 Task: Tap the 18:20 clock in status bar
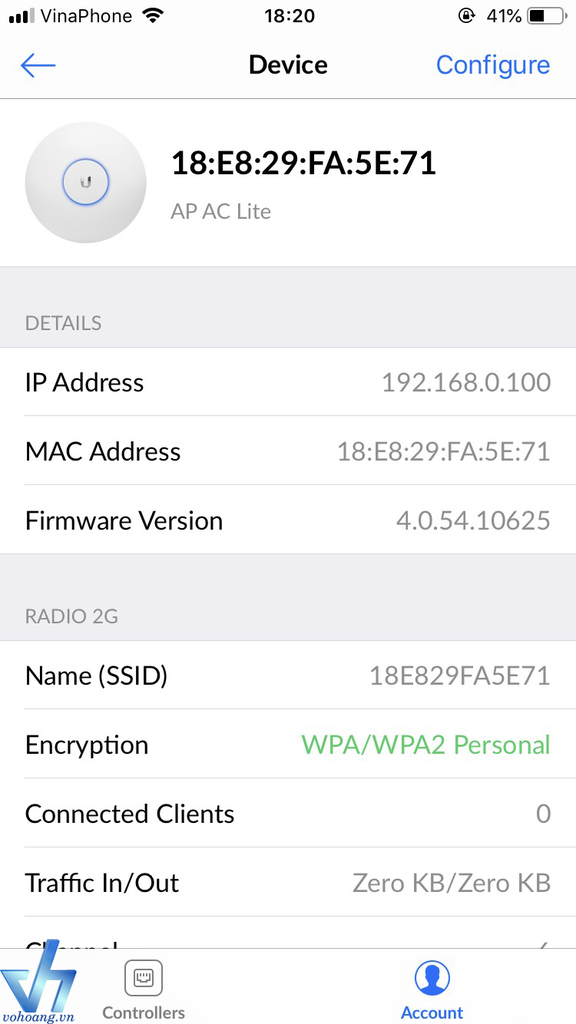pyautogui.click(x=289, y=16)
